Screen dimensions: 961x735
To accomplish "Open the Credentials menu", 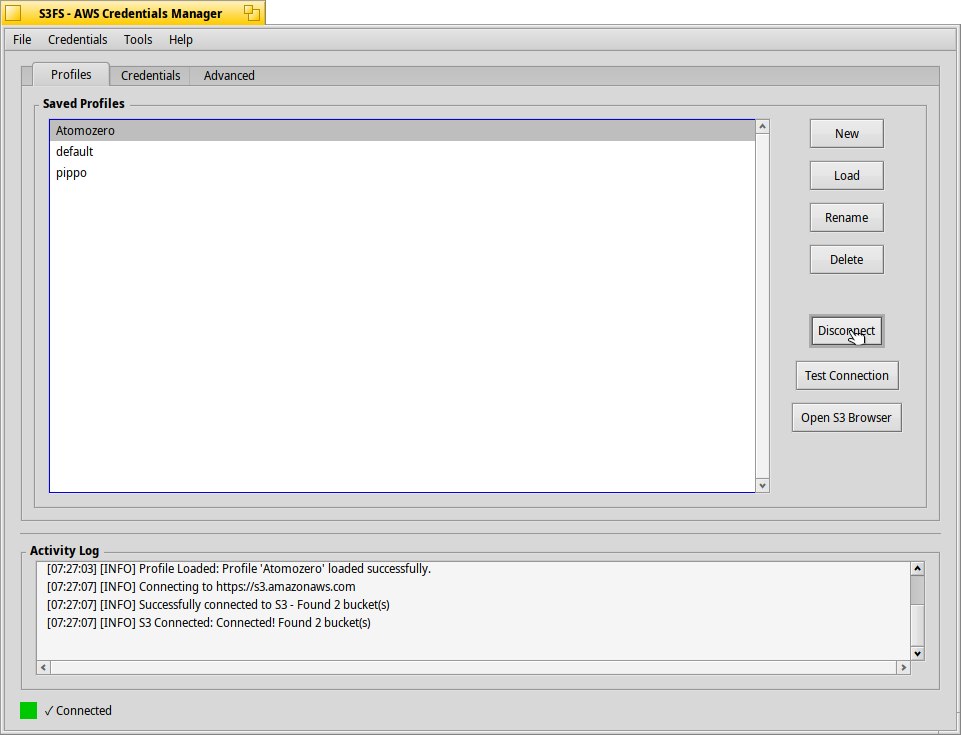I will pyautogui.click(x=77, y=40).
